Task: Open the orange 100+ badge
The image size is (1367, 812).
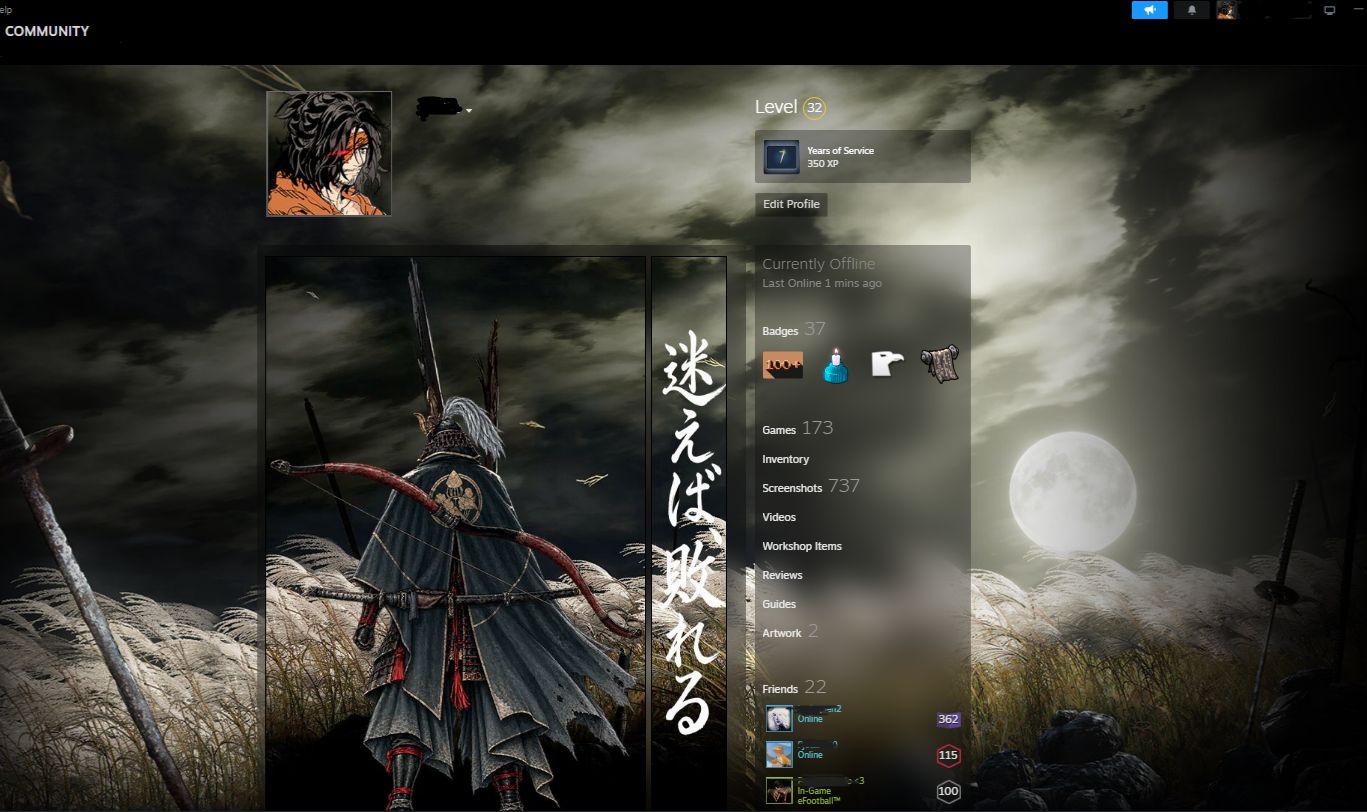Action: click(x=782, y=365)
